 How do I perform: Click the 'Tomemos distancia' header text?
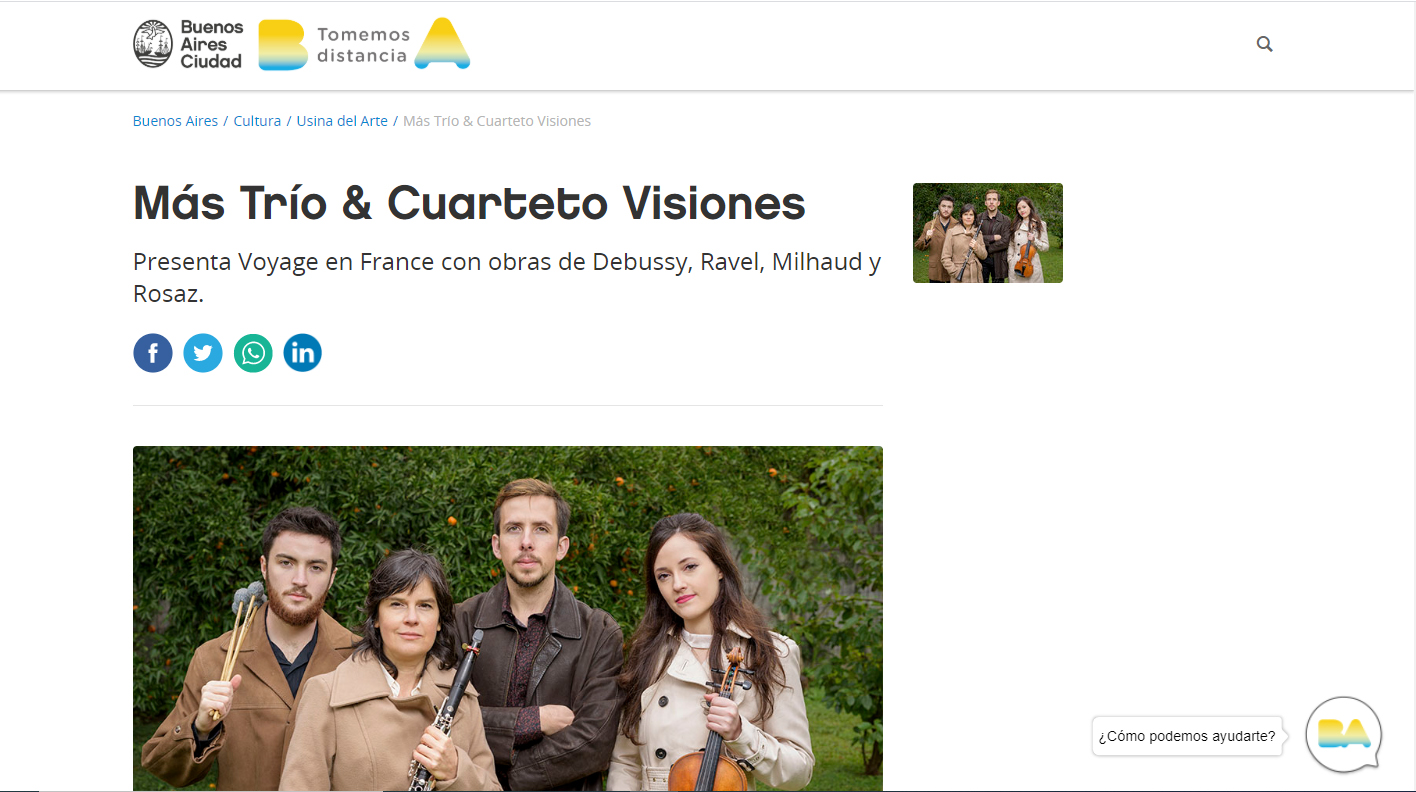coord(362,45)
